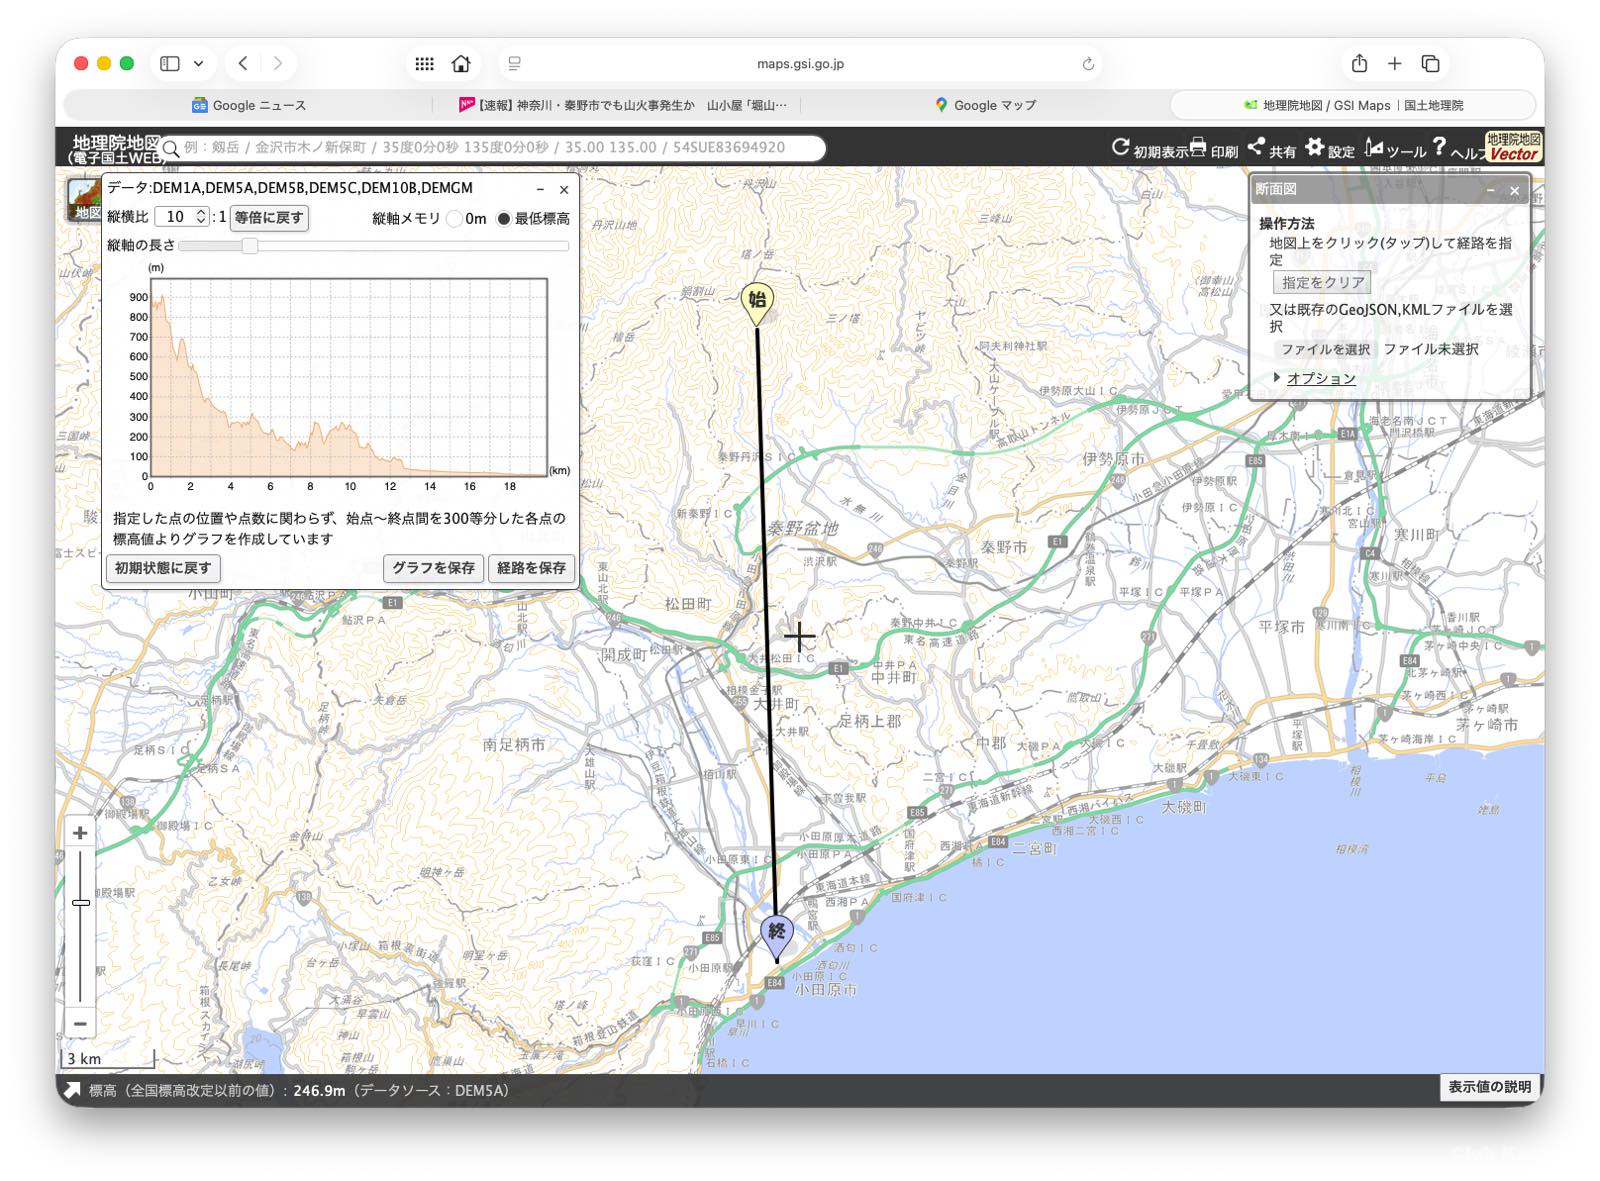This screenshot has width=1600, height=1181.
Task: Click the 指定をクリア button
Action: click(1322, 283)
